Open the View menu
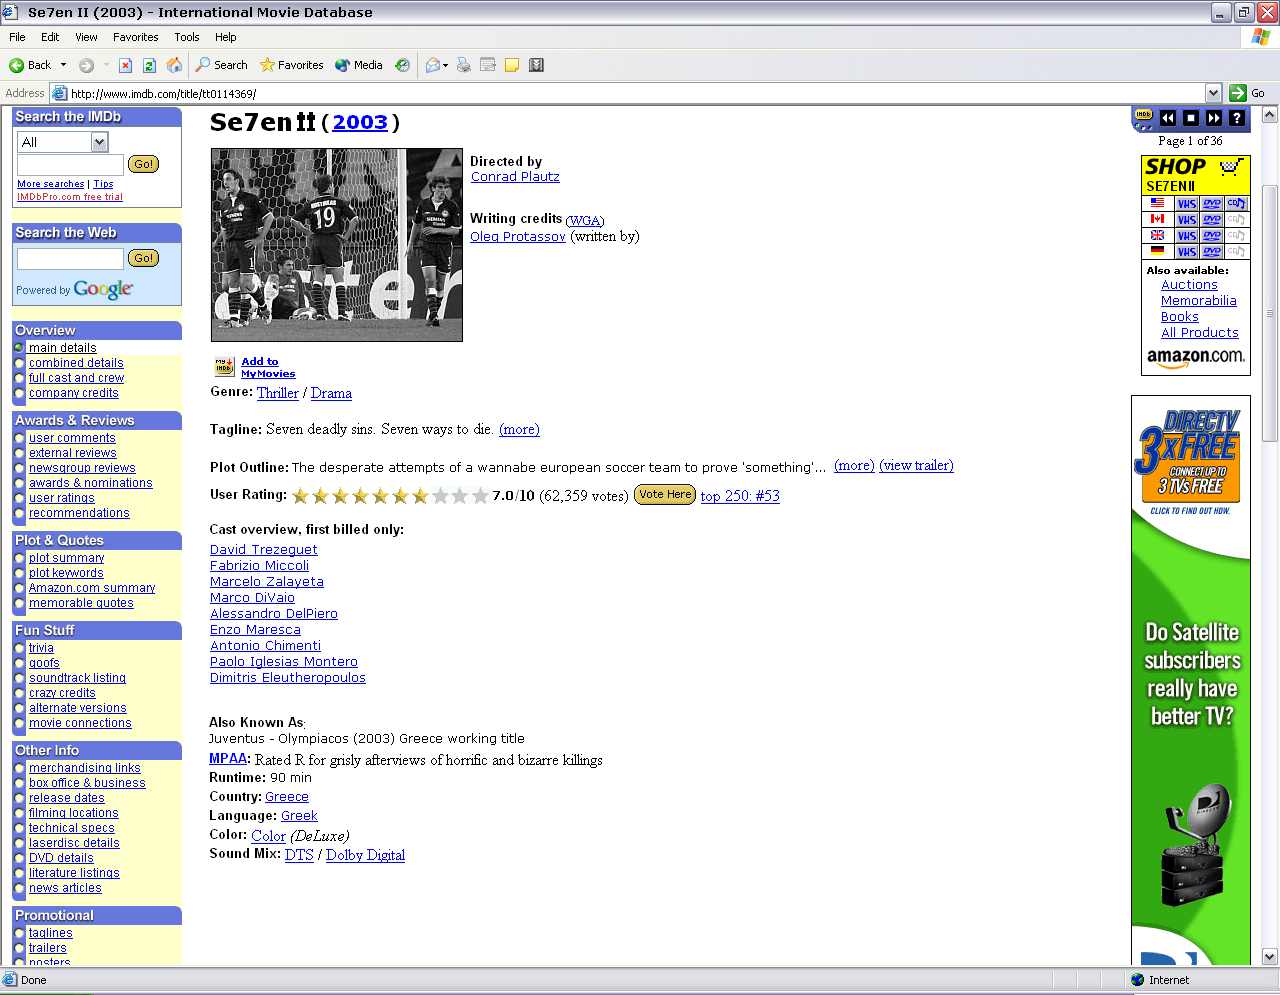The width and height of the screenshot is (1280, 995). [x=86, y=37]
